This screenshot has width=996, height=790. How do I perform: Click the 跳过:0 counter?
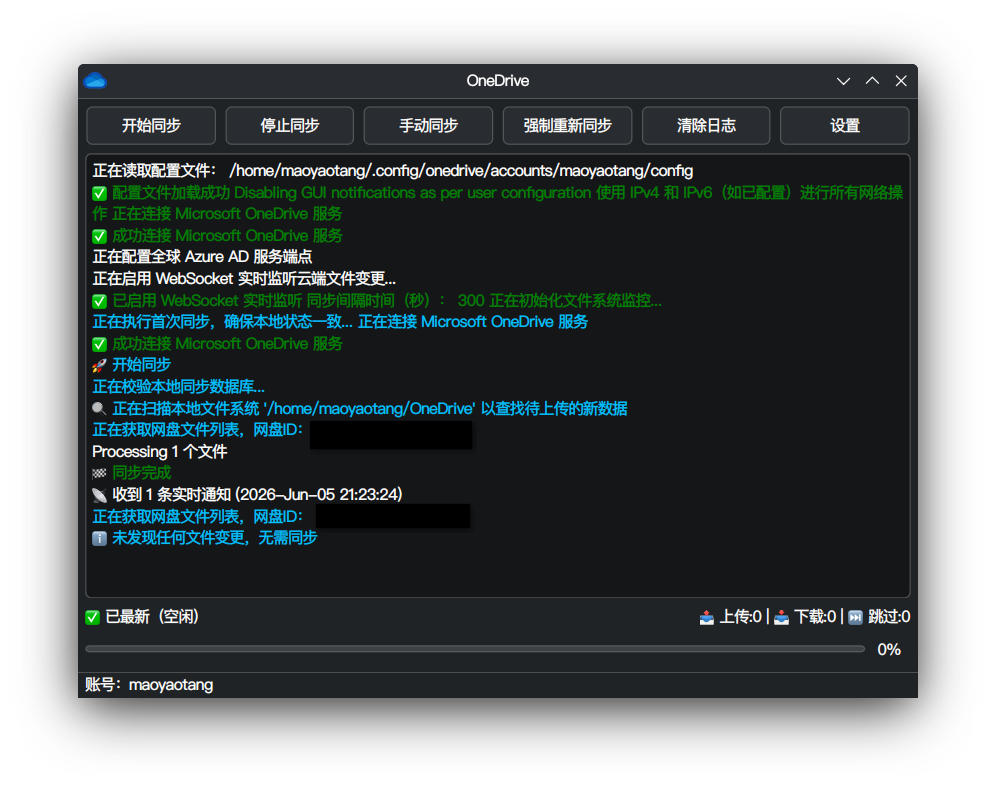(x=889, y=617)
